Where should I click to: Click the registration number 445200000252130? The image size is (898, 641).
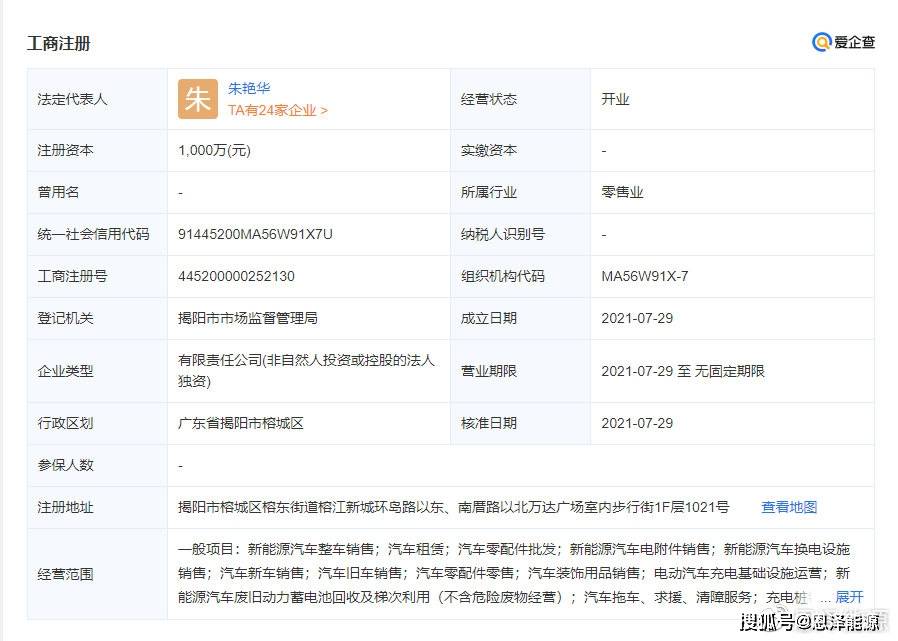tap(236, 276)
